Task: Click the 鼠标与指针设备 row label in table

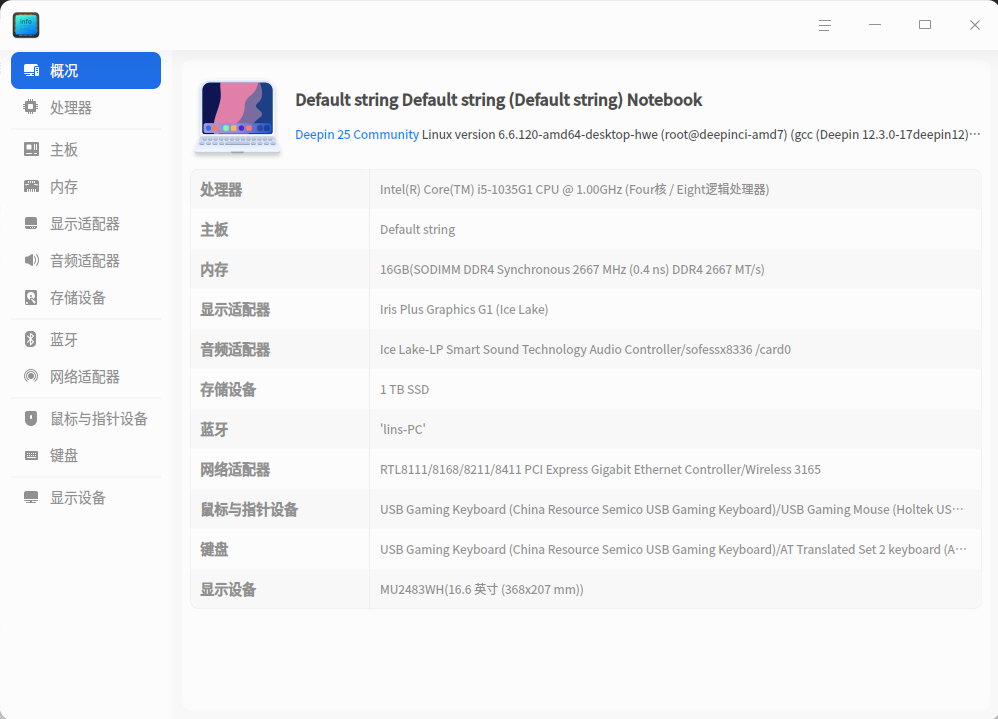Action: click(x=249, y=510)
